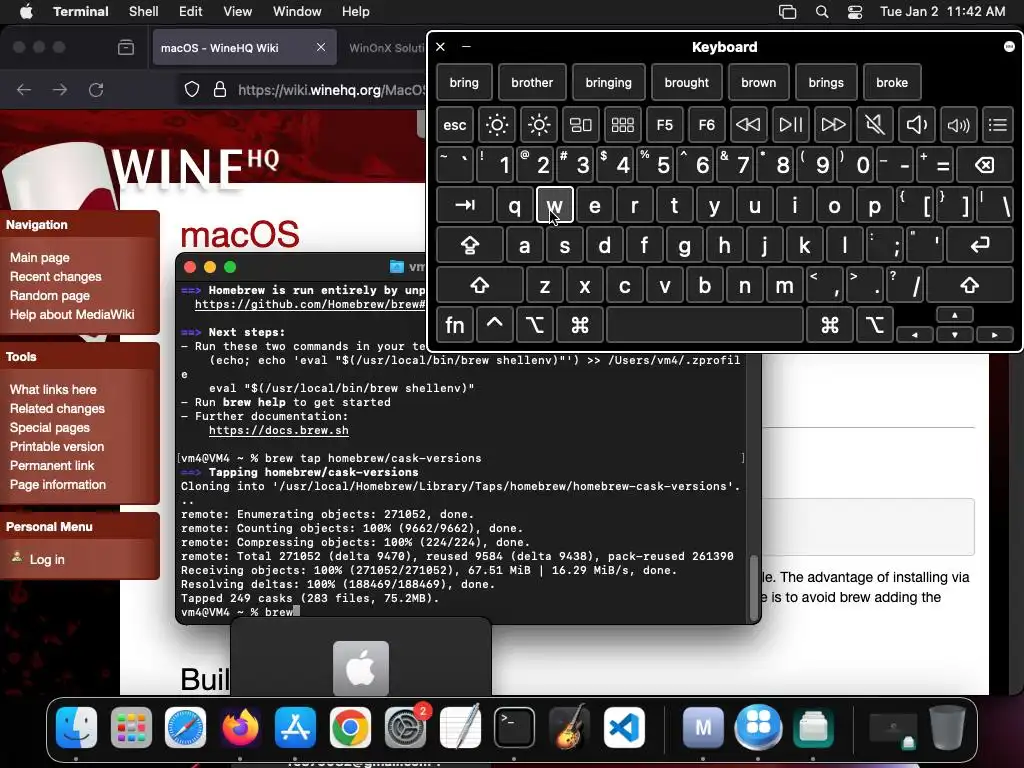This screenshot has height=768, width=1024.
Task: Open the Apple menu
Action: pos(26,12)
